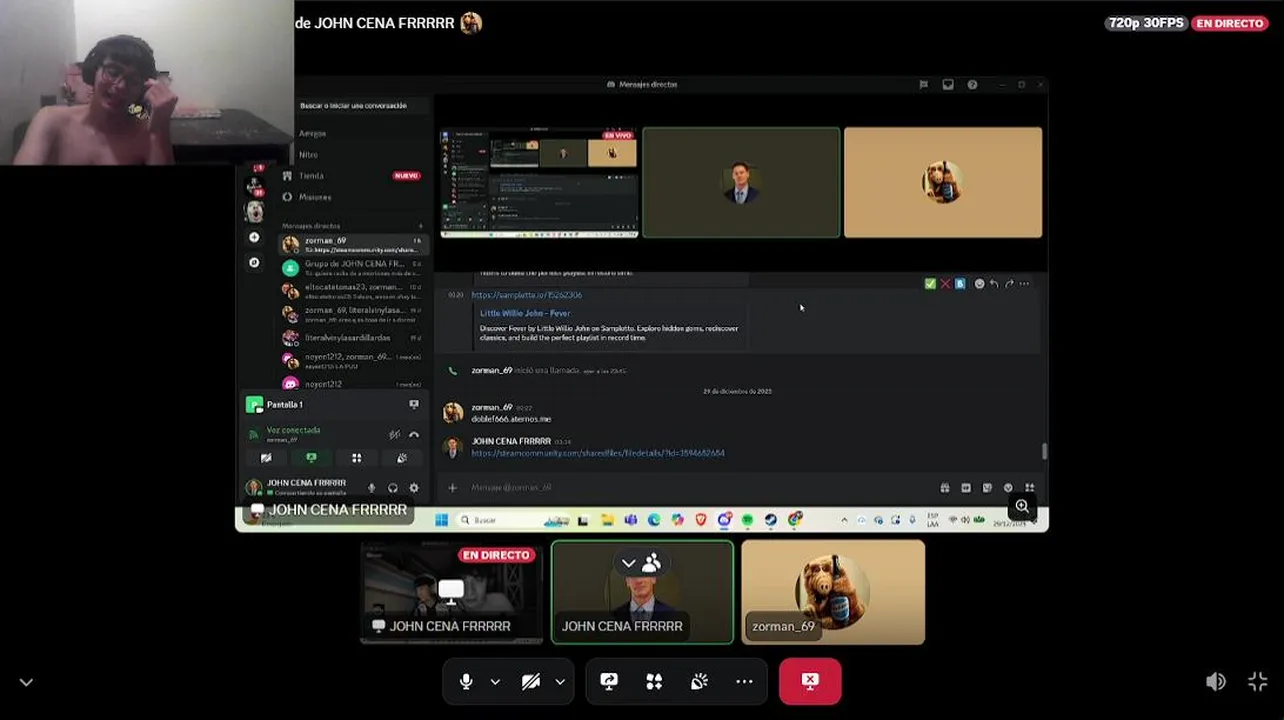Select JOHN CENA FRRRRR live stream tile
Screen dimensions: 1284x720
(x=451, y=592)
